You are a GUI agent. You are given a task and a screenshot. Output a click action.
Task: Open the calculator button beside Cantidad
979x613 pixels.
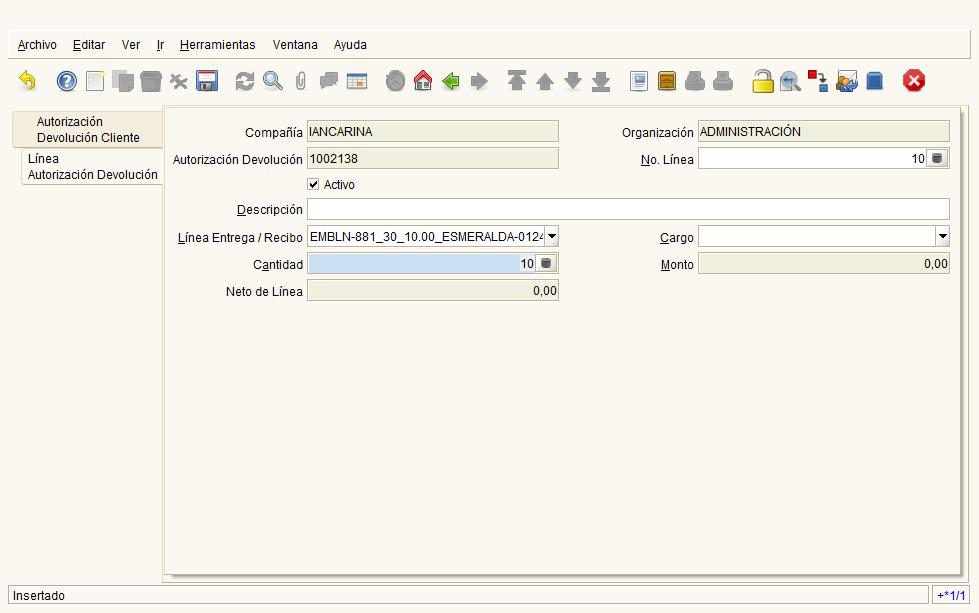pos(546,264)
